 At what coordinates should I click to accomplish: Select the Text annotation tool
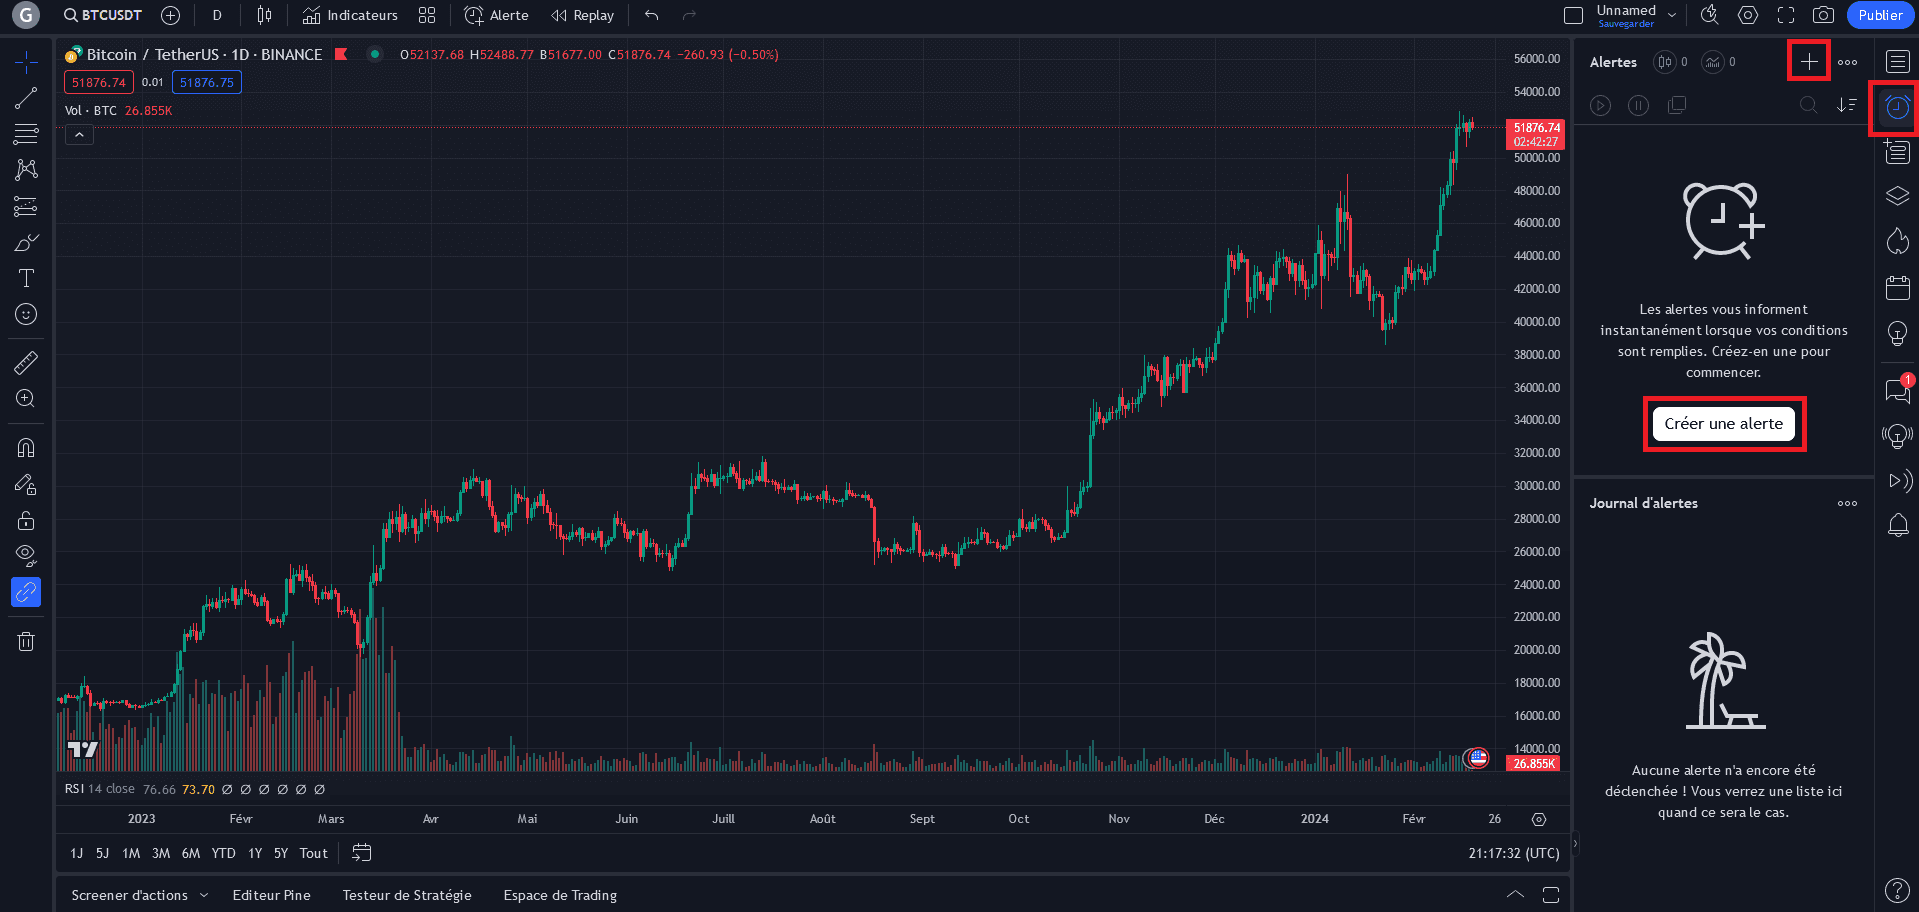[x=26, y=278]
